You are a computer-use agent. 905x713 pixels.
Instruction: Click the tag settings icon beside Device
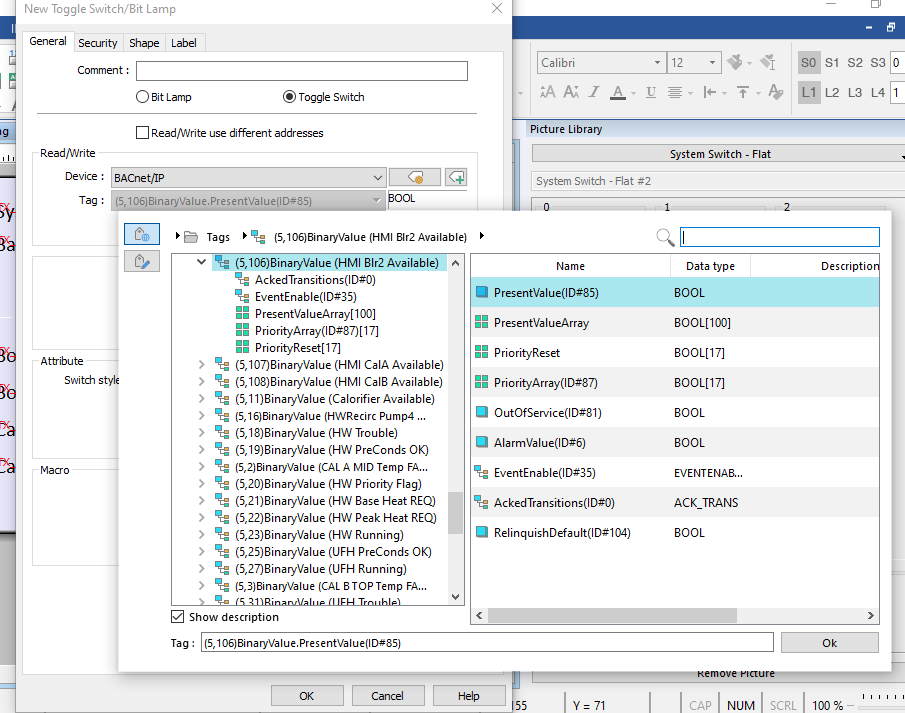(x=414, y=177)
